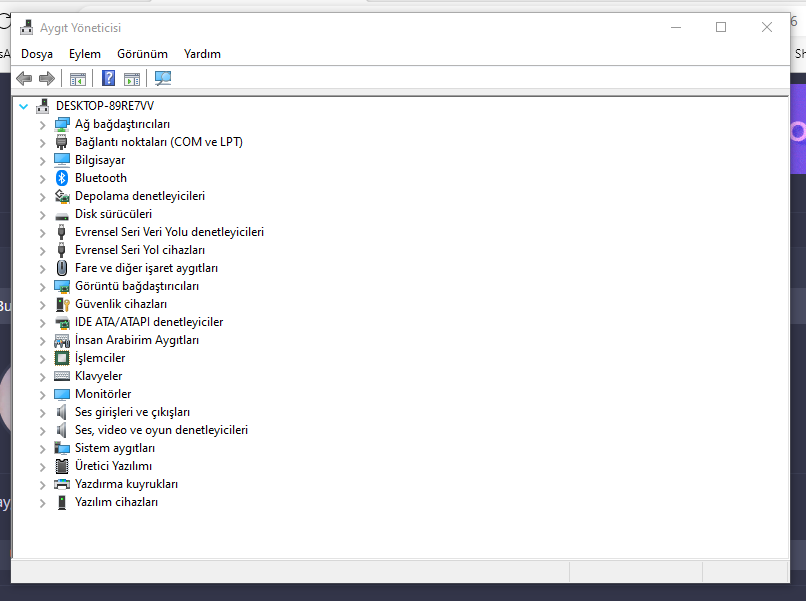Click the Monitörler monitor icon
Viewport: 806px width, 601px height.
62,394
